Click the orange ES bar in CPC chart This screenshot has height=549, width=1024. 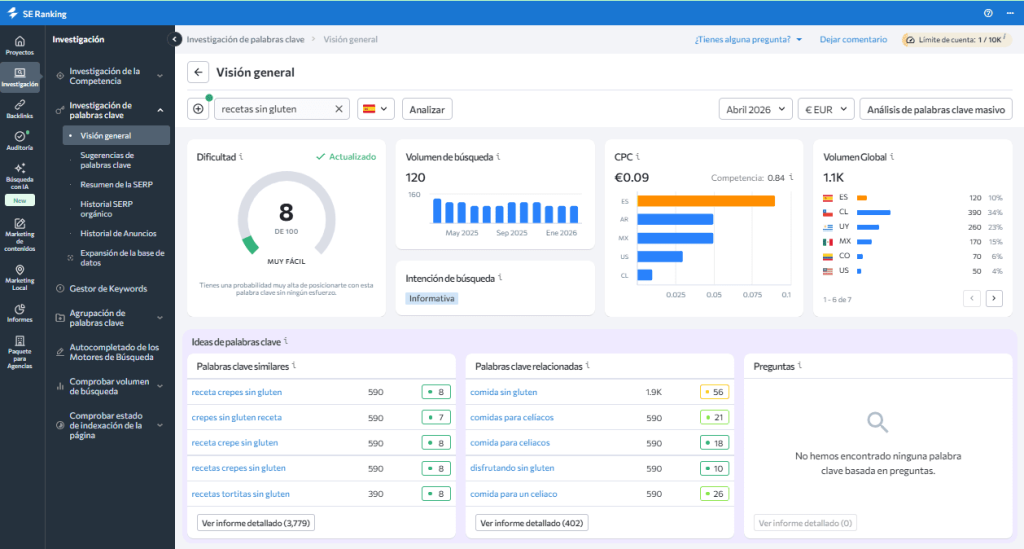(706, 201)
